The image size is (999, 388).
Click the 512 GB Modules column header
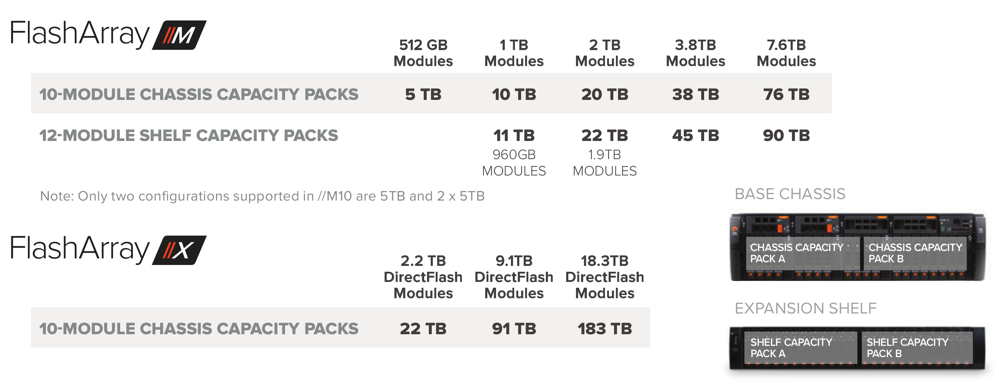coord(423,54)
